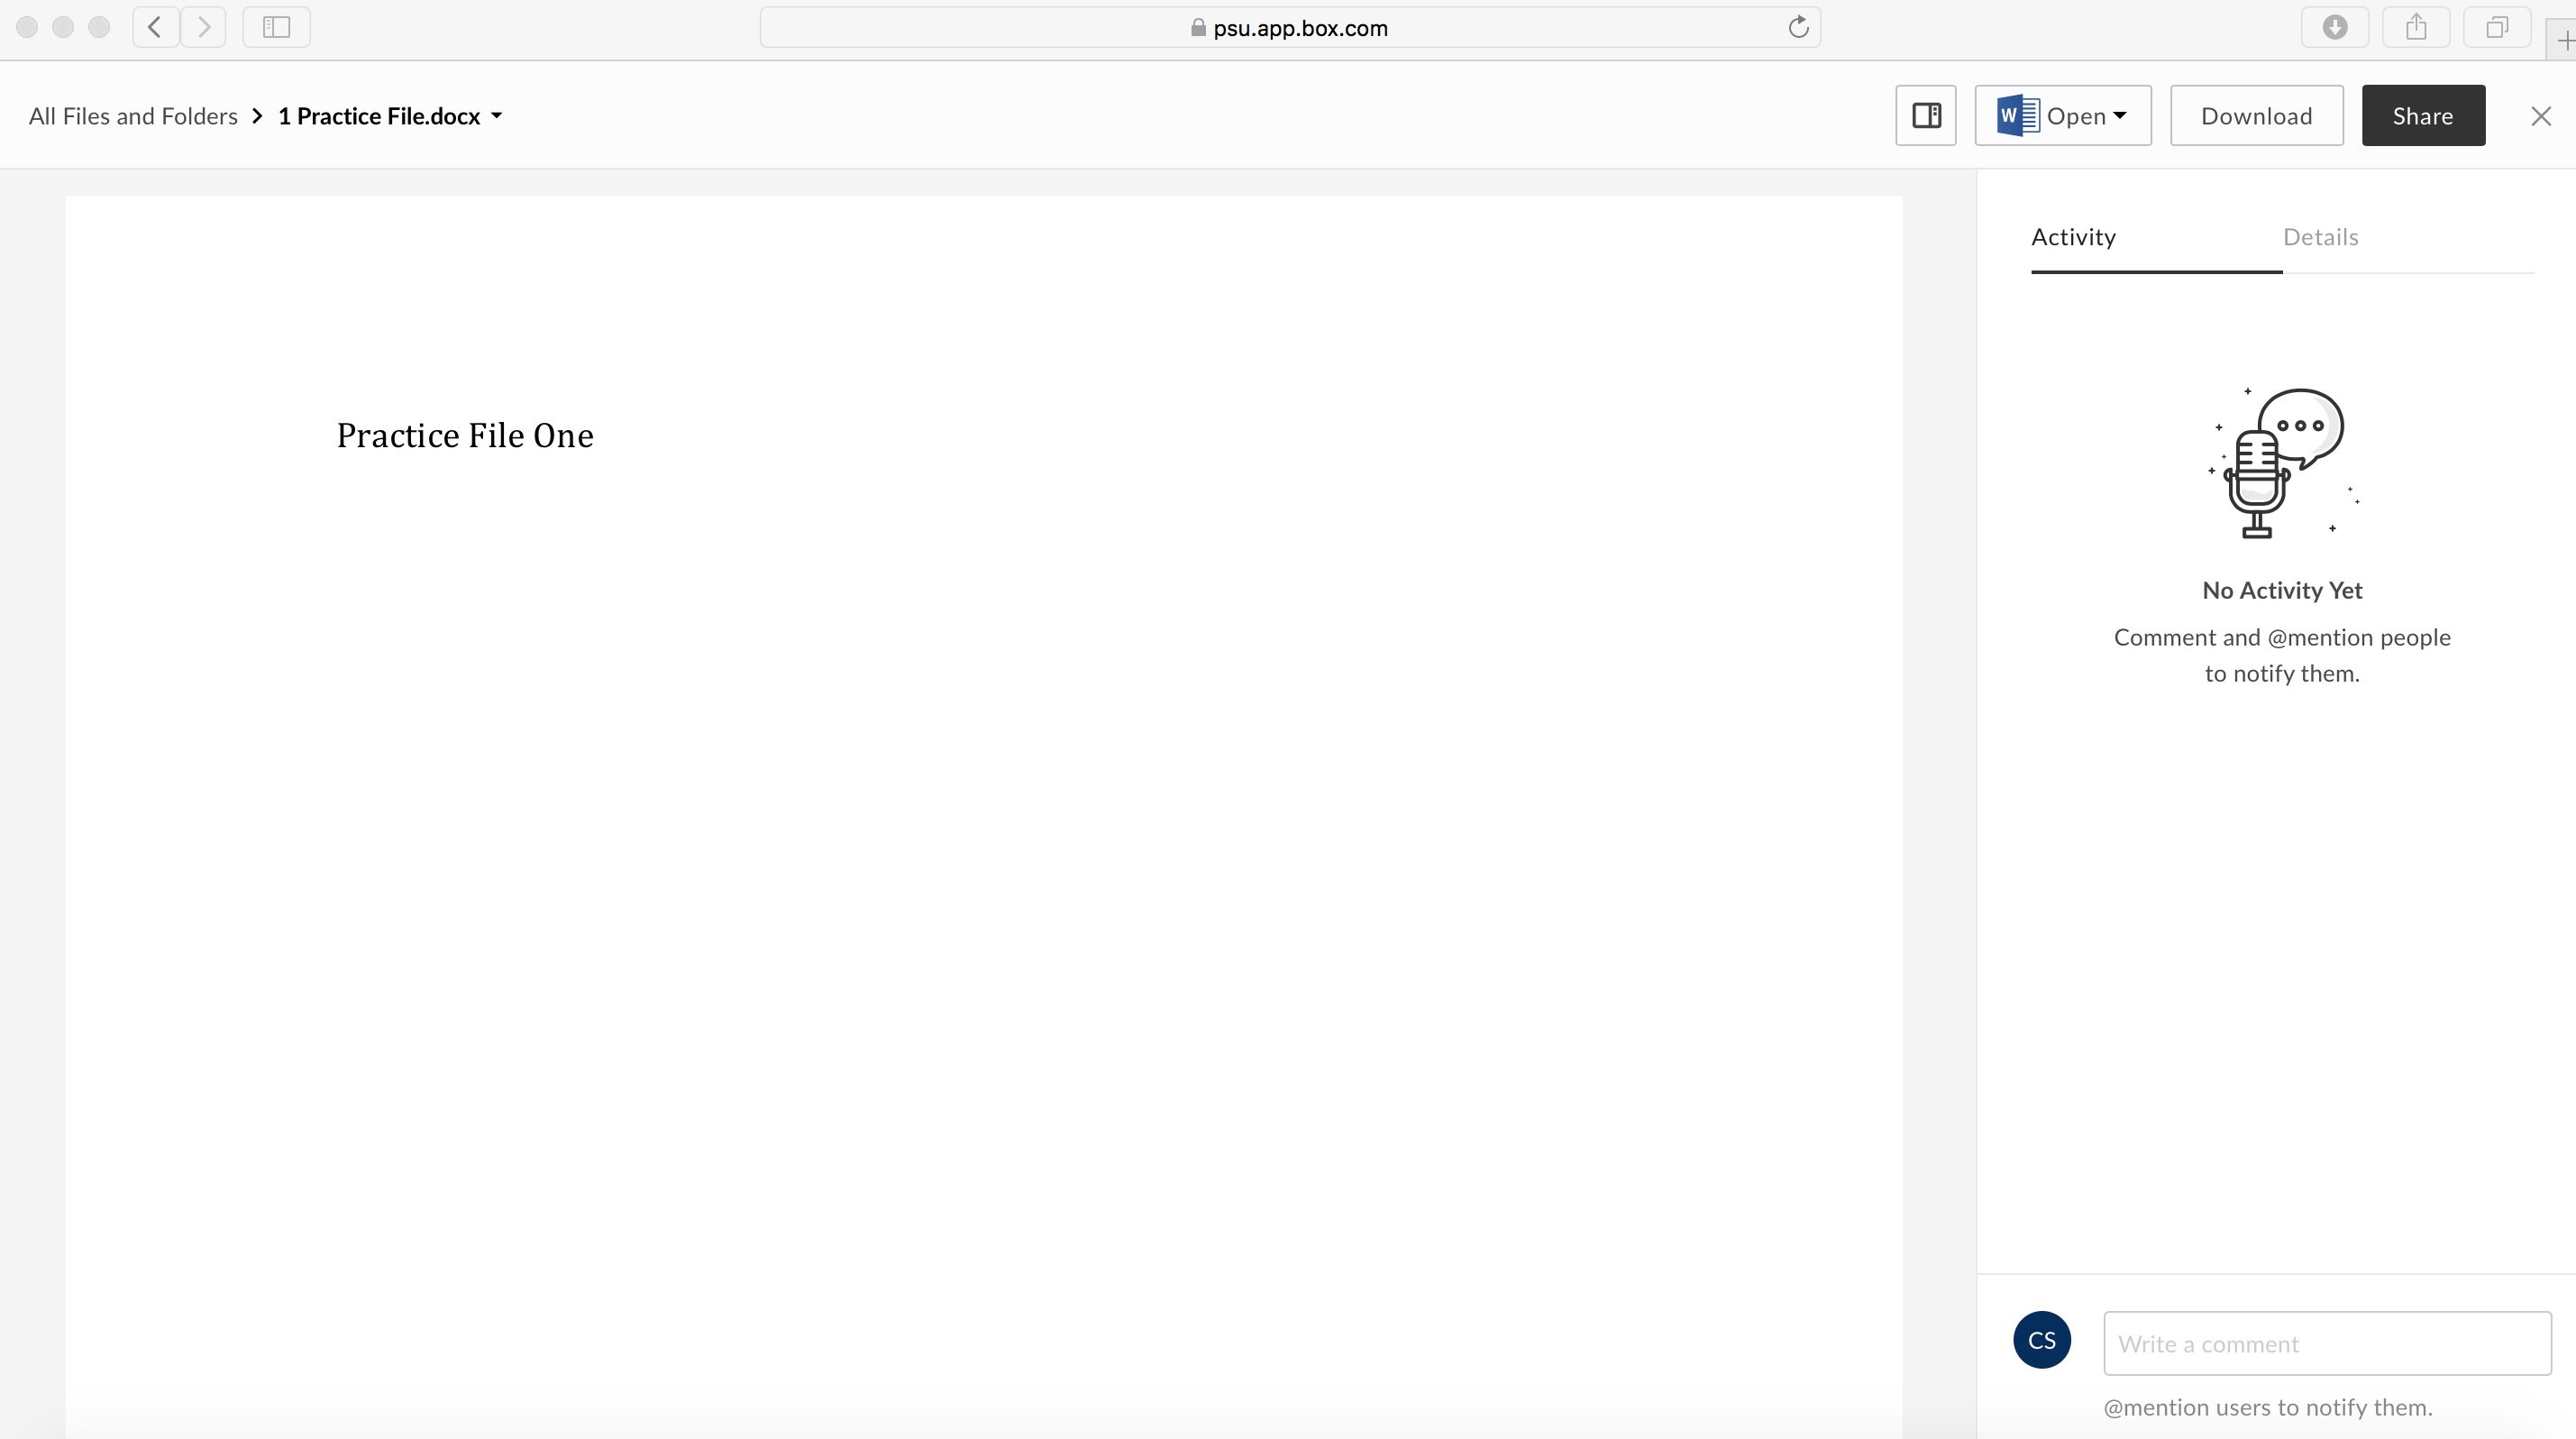
Task: Click the Word icon on the Open button
Action: (2018, 116)
